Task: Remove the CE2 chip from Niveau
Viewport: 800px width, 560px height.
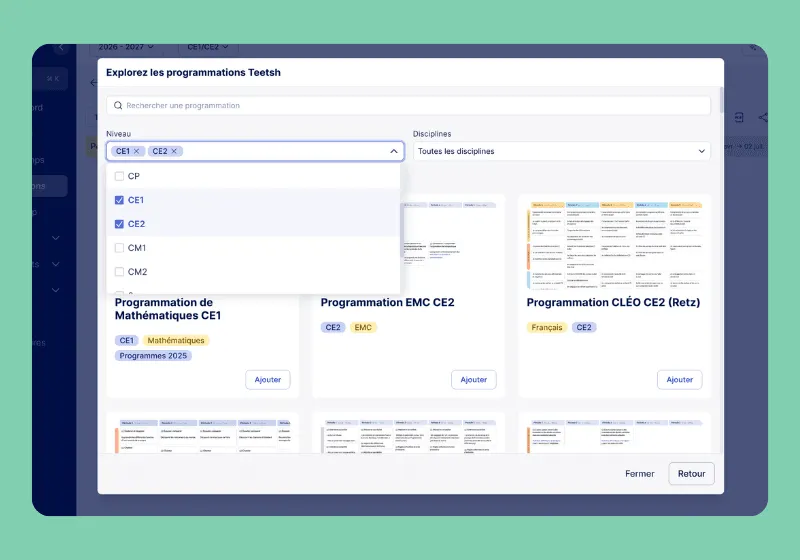Action: pos(174,151)
